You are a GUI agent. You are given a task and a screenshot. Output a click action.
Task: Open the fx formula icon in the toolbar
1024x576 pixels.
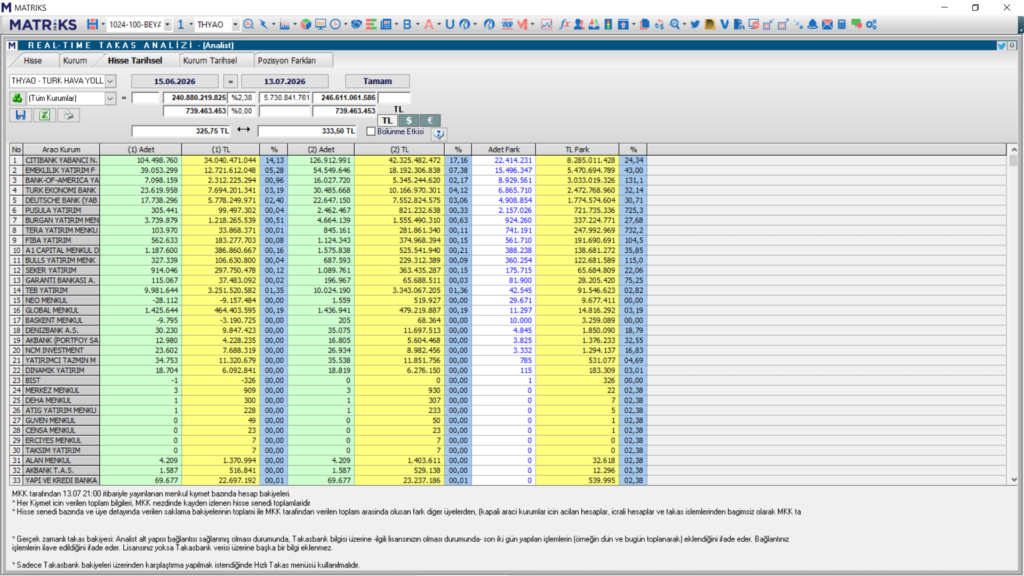coord(564,24)
